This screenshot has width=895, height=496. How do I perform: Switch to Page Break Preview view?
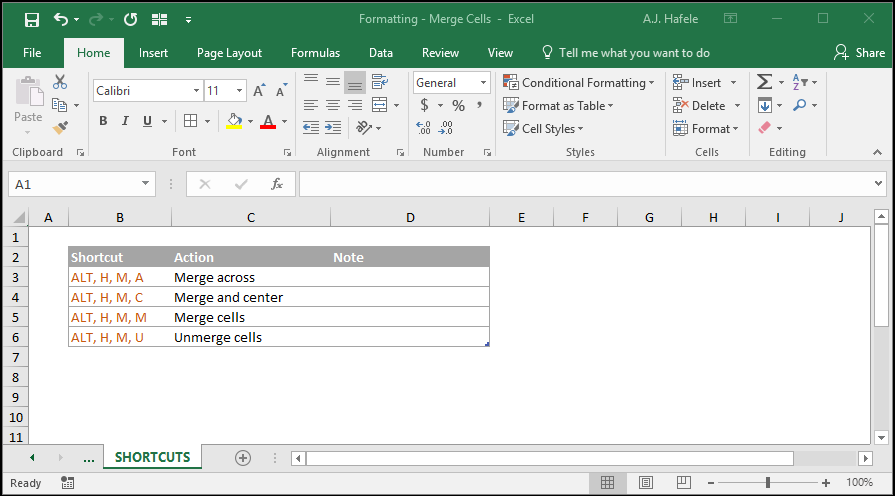[683, 482]
